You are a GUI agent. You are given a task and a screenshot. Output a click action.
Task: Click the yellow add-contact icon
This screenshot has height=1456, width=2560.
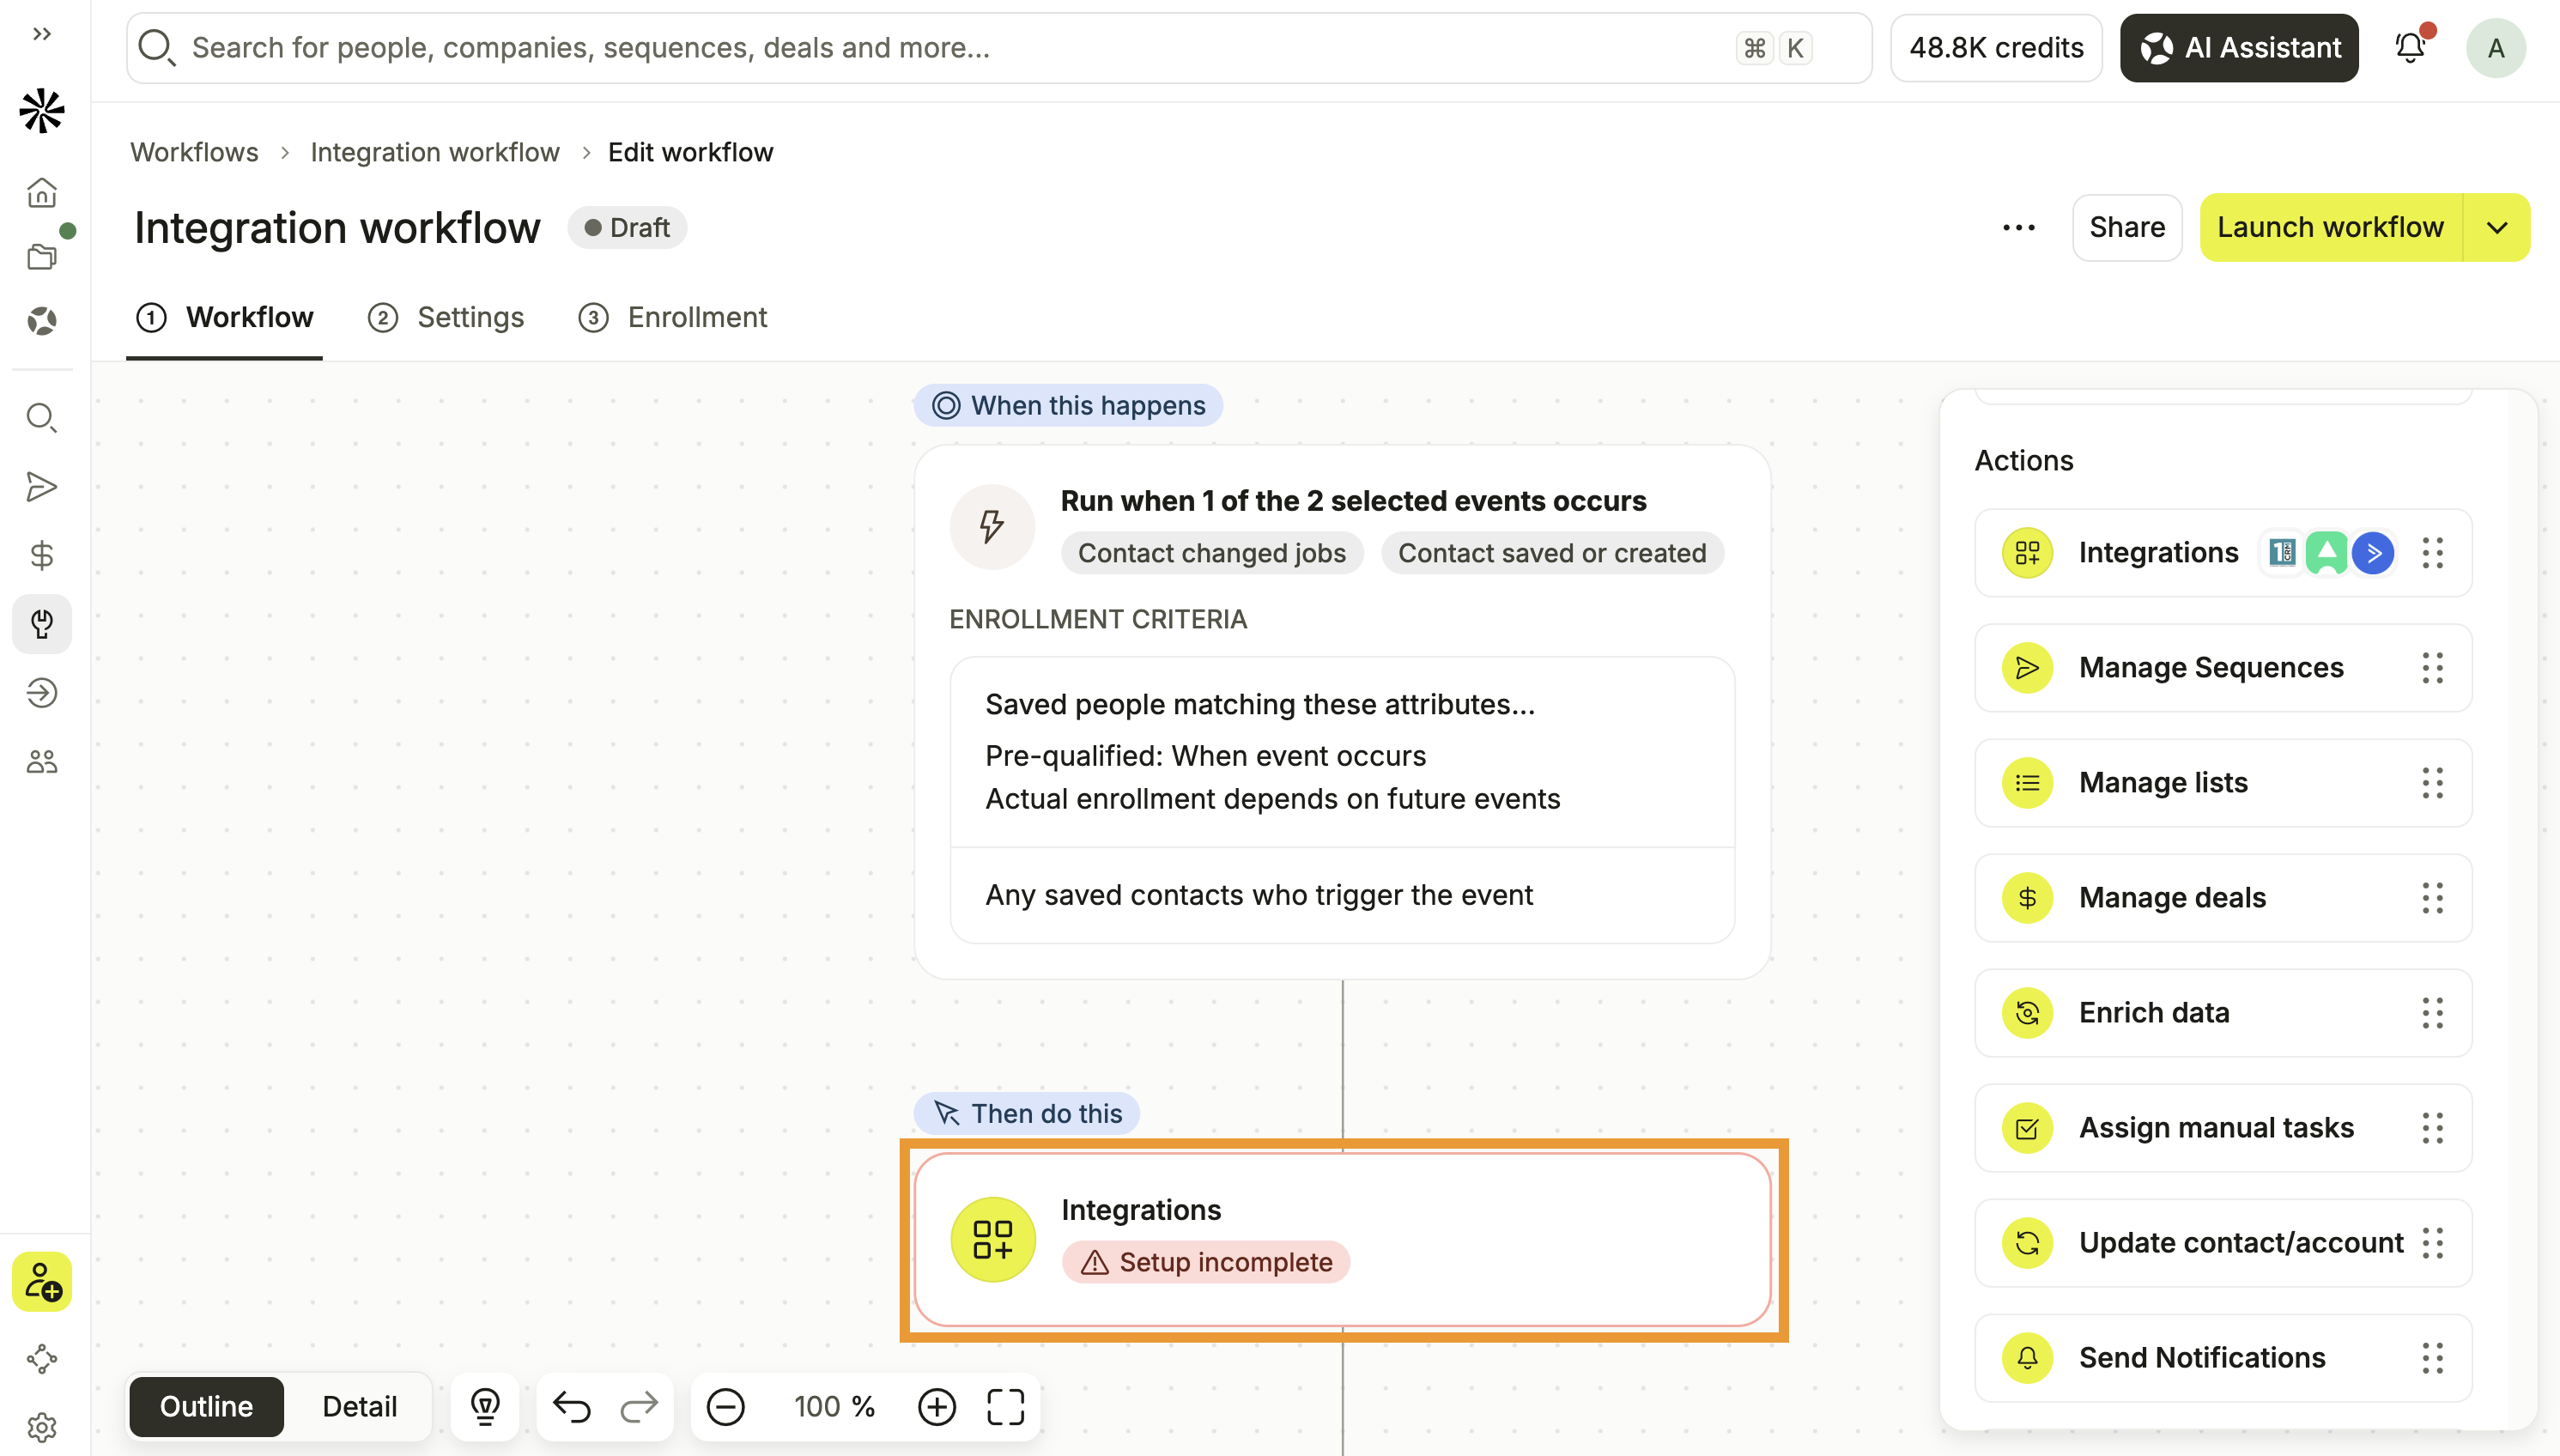point(42,1282)
